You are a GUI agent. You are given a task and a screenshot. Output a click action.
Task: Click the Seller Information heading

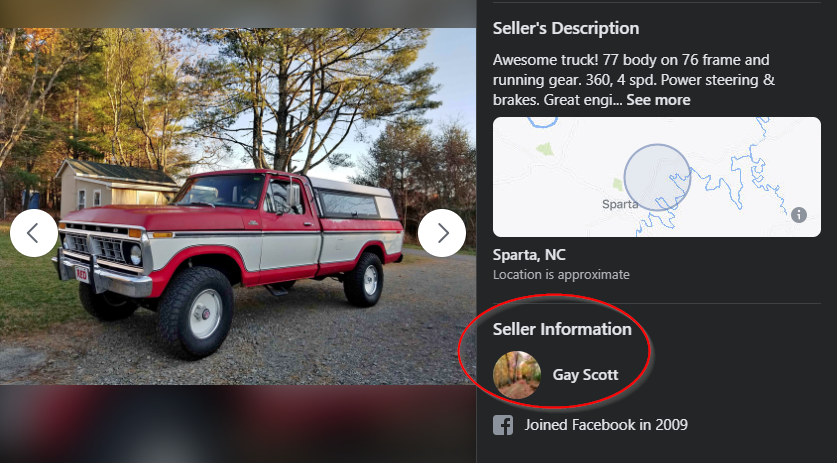point(562,329)
